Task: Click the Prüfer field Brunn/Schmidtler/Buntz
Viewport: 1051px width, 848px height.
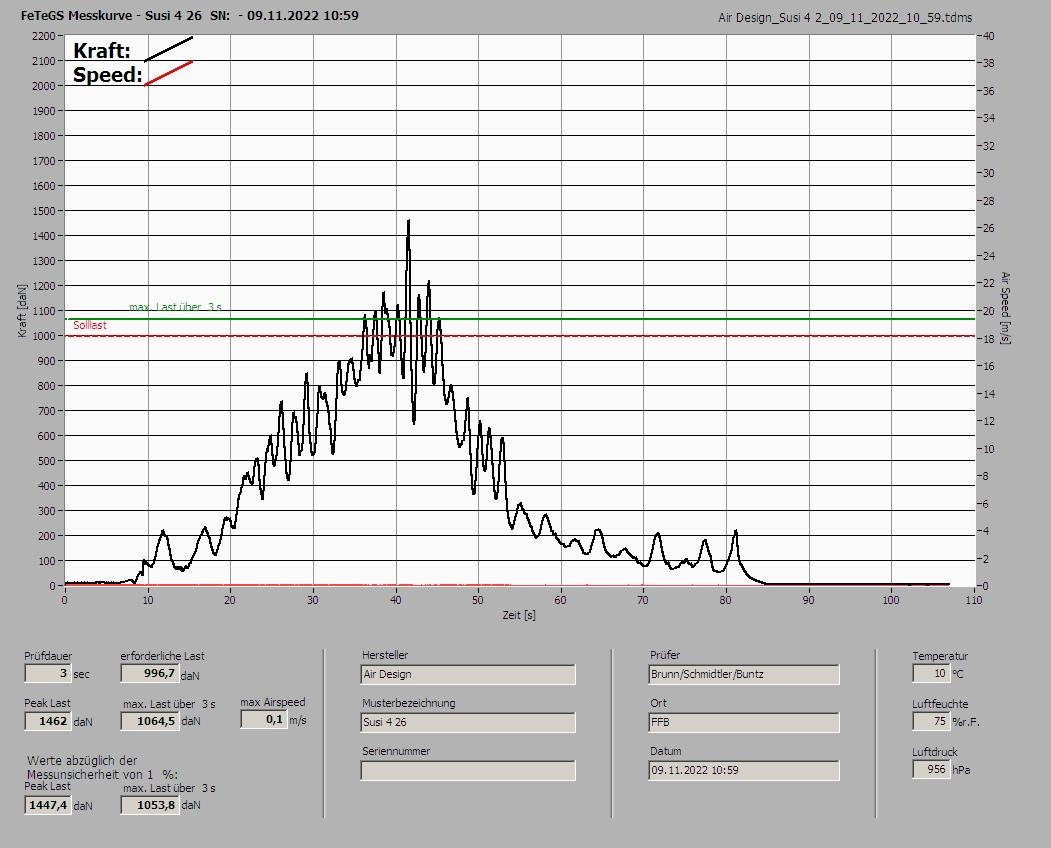Action: [x=744, y=674]
